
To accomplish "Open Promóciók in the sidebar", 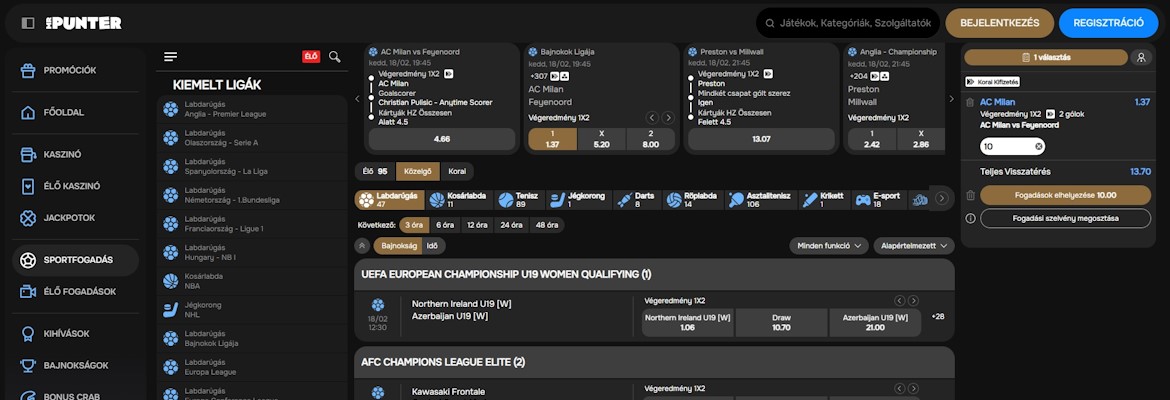I will tap(75, 70).
